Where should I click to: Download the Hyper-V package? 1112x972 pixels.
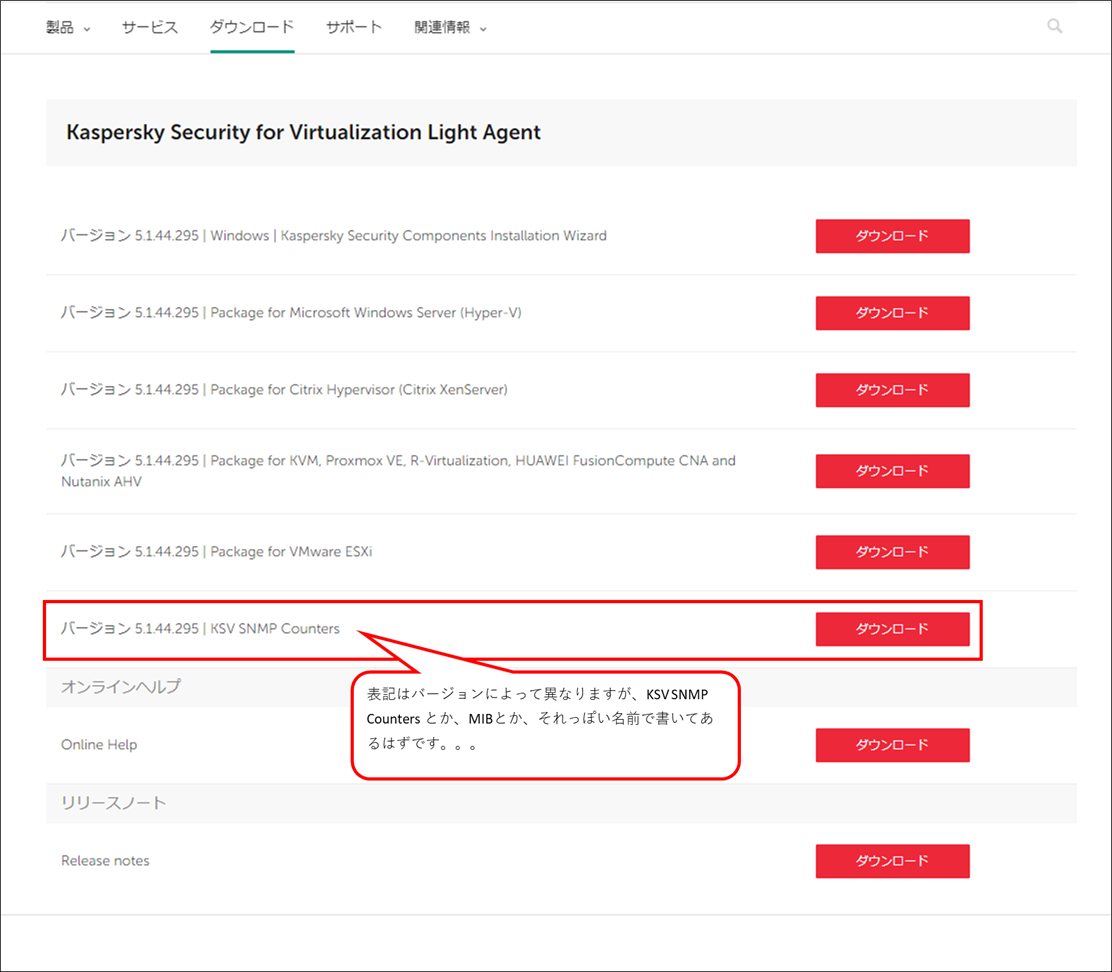coord(892,313)
